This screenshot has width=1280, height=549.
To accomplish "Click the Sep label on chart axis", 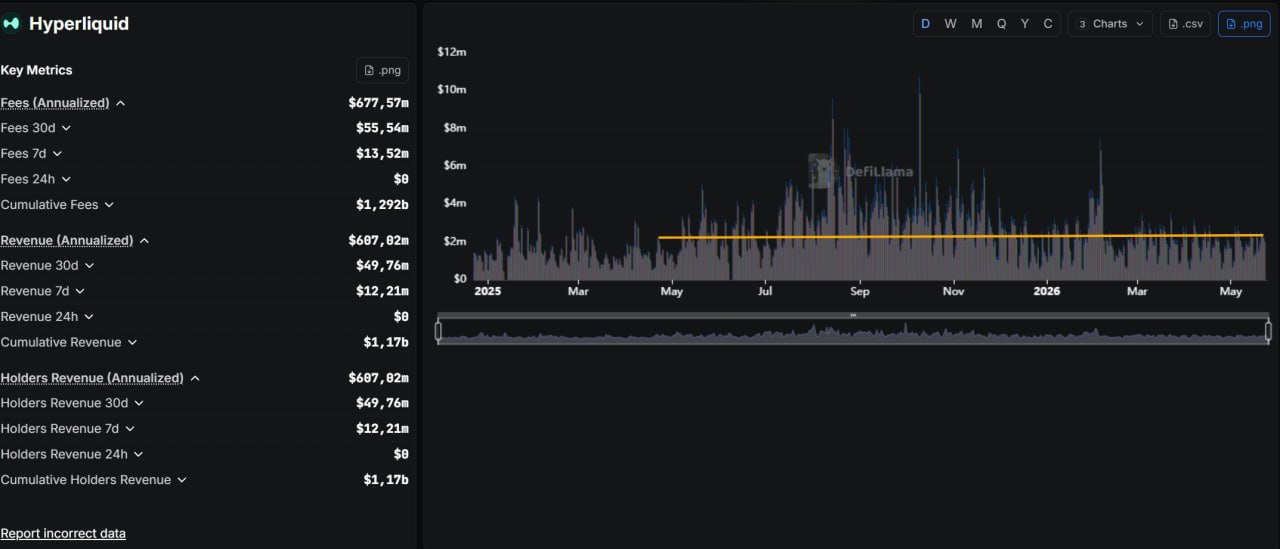I will pyautogui.click(x=860, y=291).
